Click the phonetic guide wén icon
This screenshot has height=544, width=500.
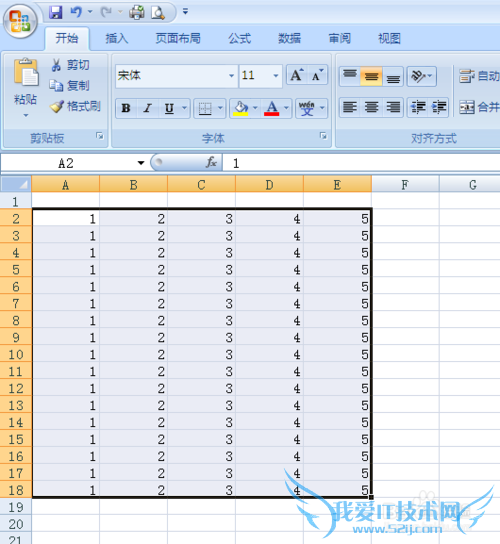pyautogui.click(x=307, y=108)
